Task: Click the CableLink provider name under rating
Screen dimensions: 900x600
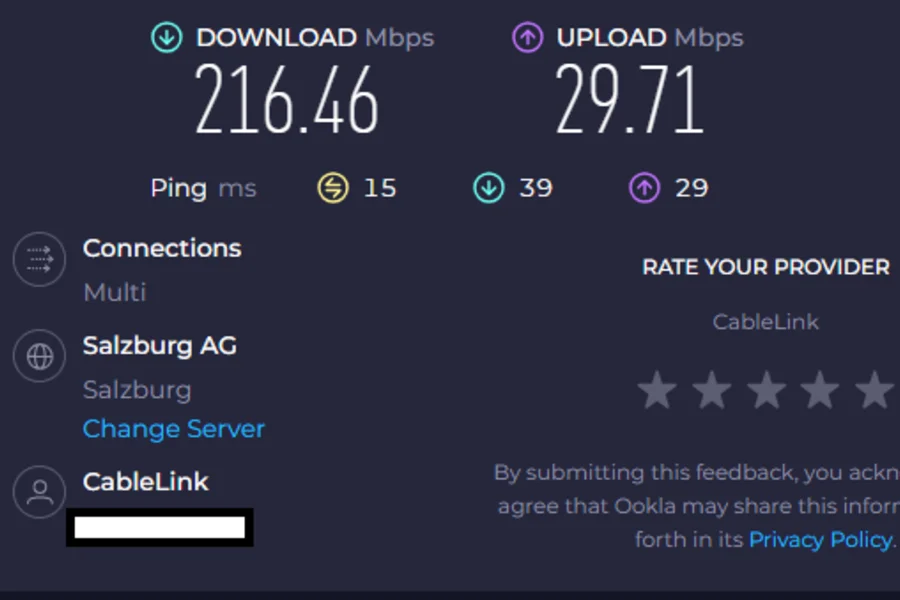Action: pyautogui.click(x=765, y=322)
